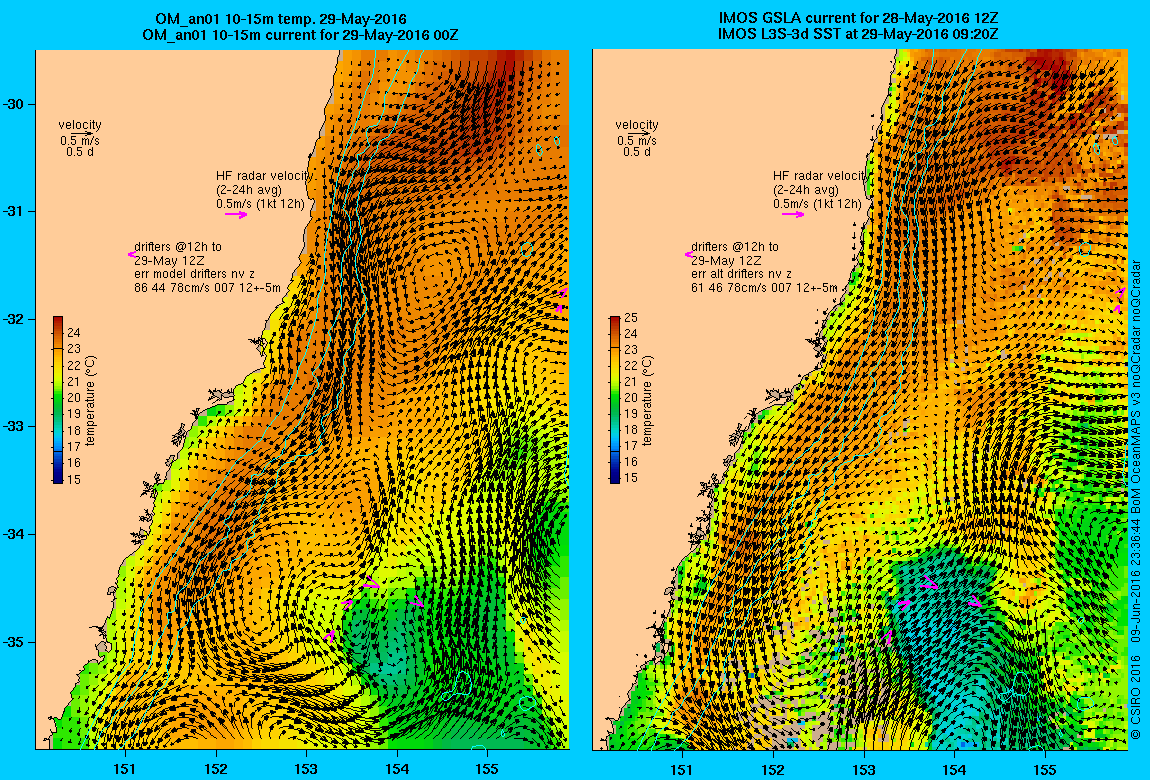Click the magenta drifter legend marker in the IMOS map
1150x780 pixels.
[x=689, y=254]
